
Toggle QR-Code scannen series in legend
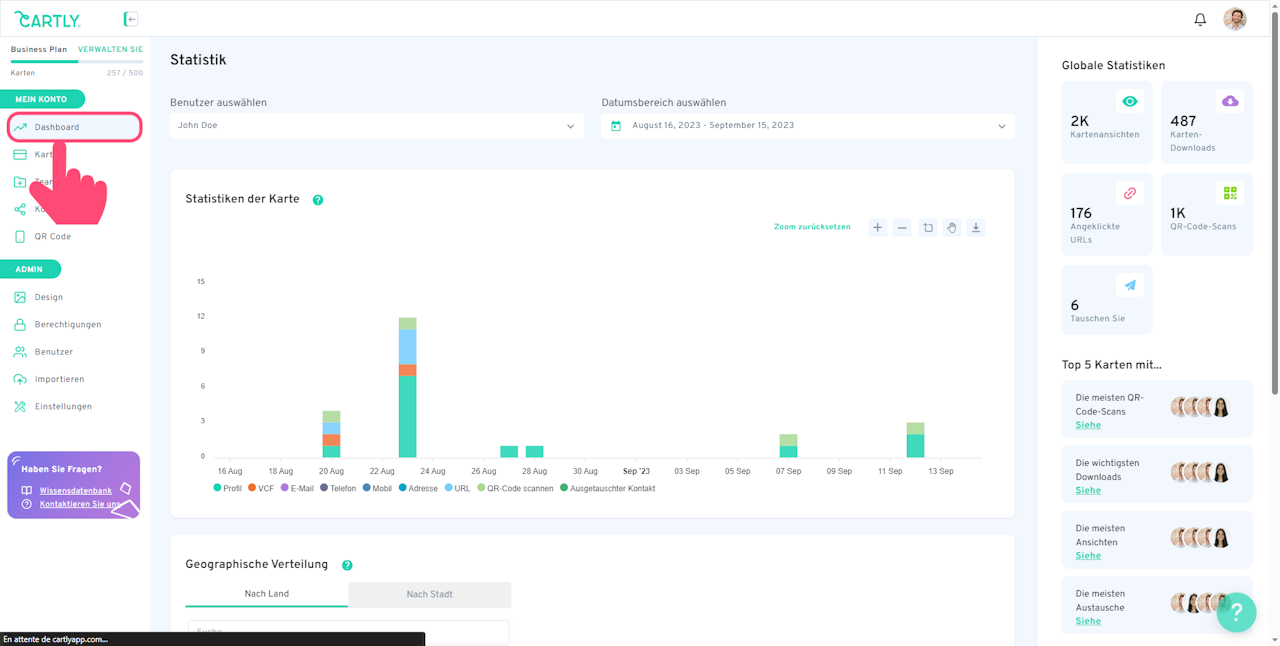coord(515,488)
